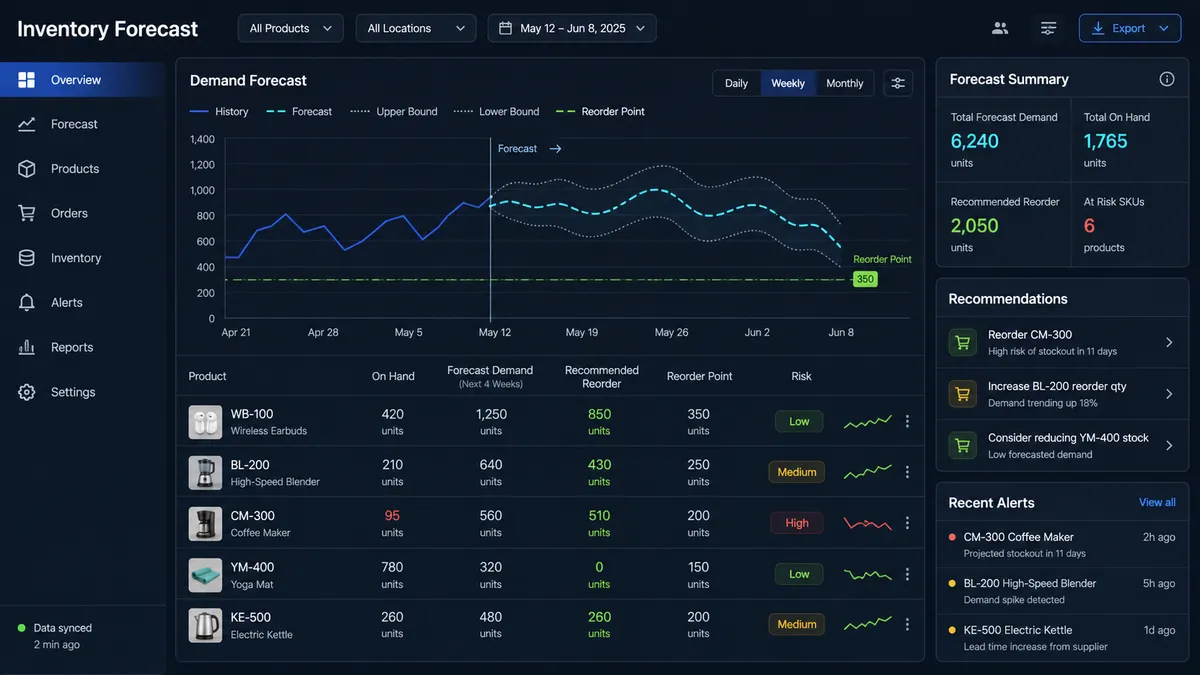Image resolution: width=1200 pixels, height=675 pixels.
Task: Expand the Export button dropdown arrow
Action: click(x=1163, y=28)
